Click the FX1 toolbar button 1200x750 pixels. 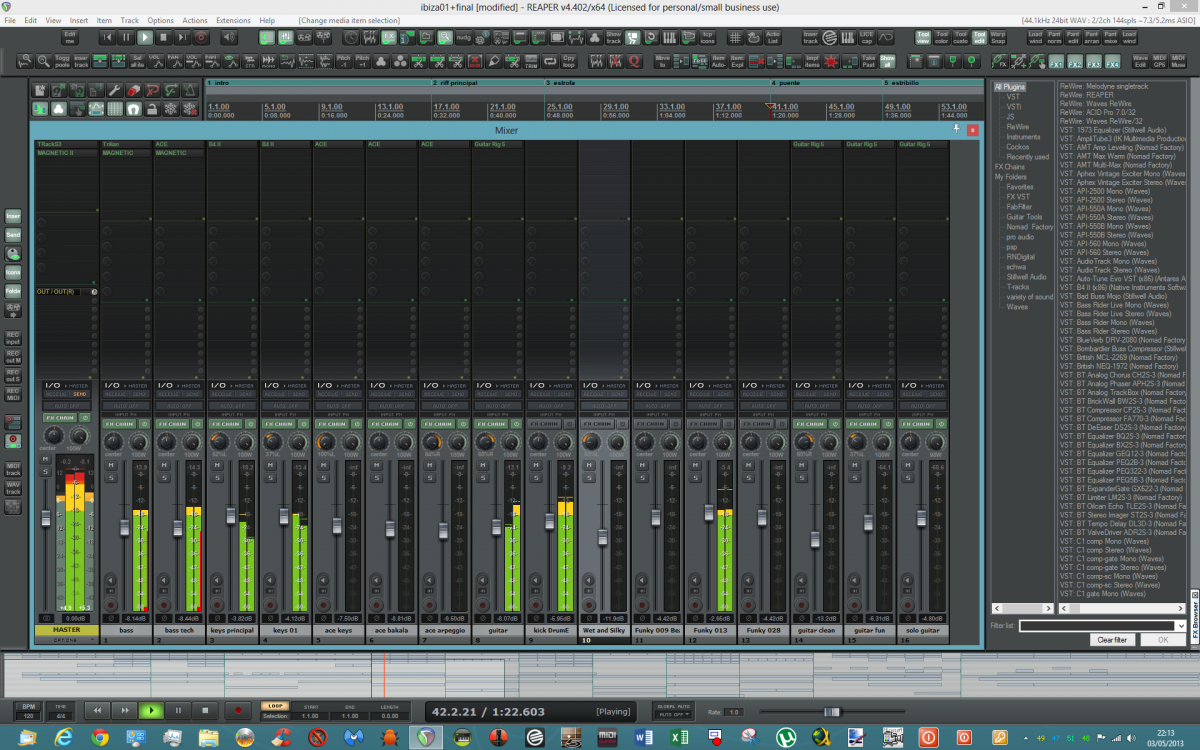pos(1055,61)
